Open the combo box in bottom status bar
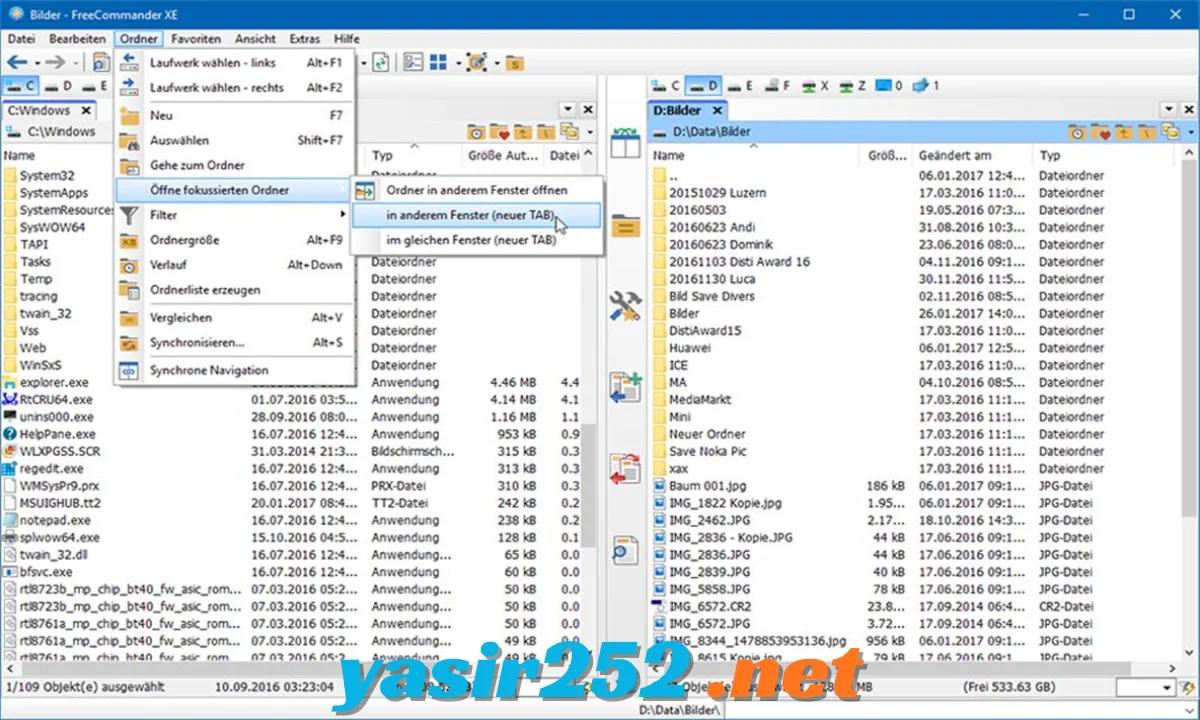The height and width of the screenshot is (720, 1200). (1146, 688)
